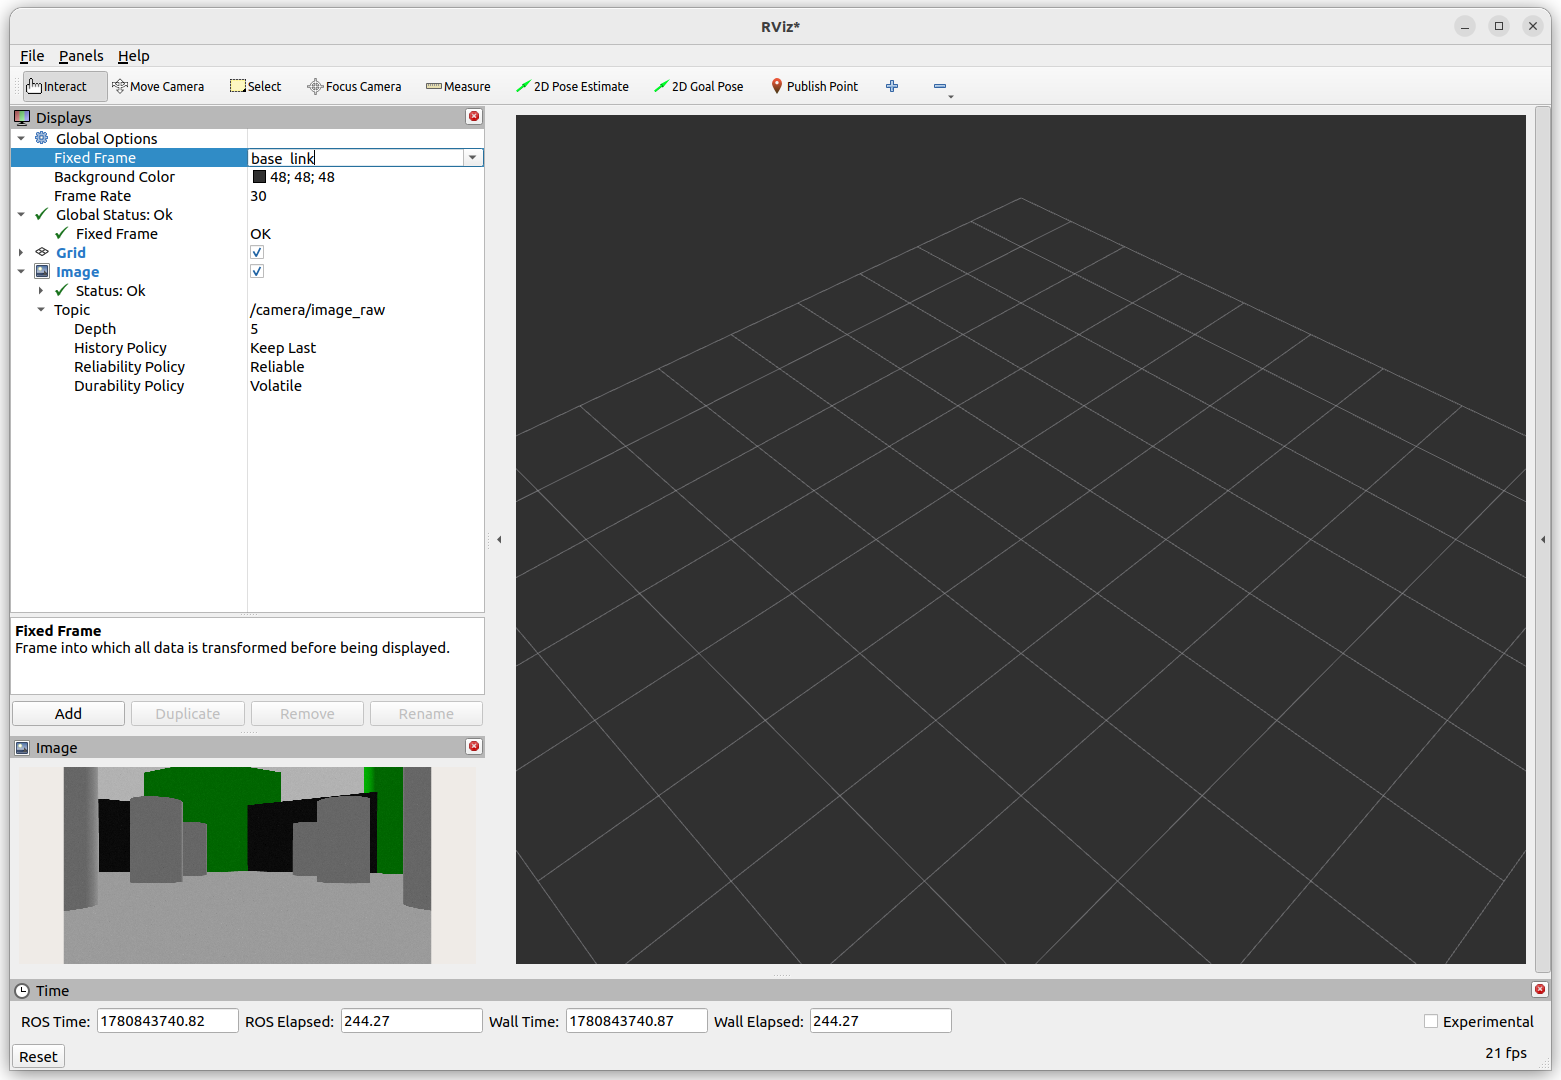The width and height of the screenshot is (1561, 1080).
Task: Click the Volatile value
Action: (x=276, y=385)
